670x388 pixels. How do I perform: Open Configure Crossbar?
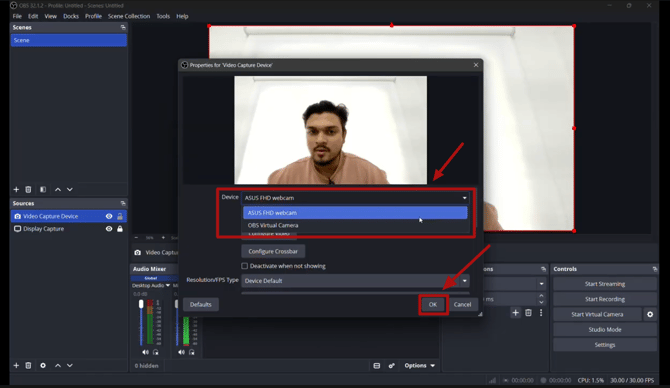pyautogui.click(x=273, y=251)
